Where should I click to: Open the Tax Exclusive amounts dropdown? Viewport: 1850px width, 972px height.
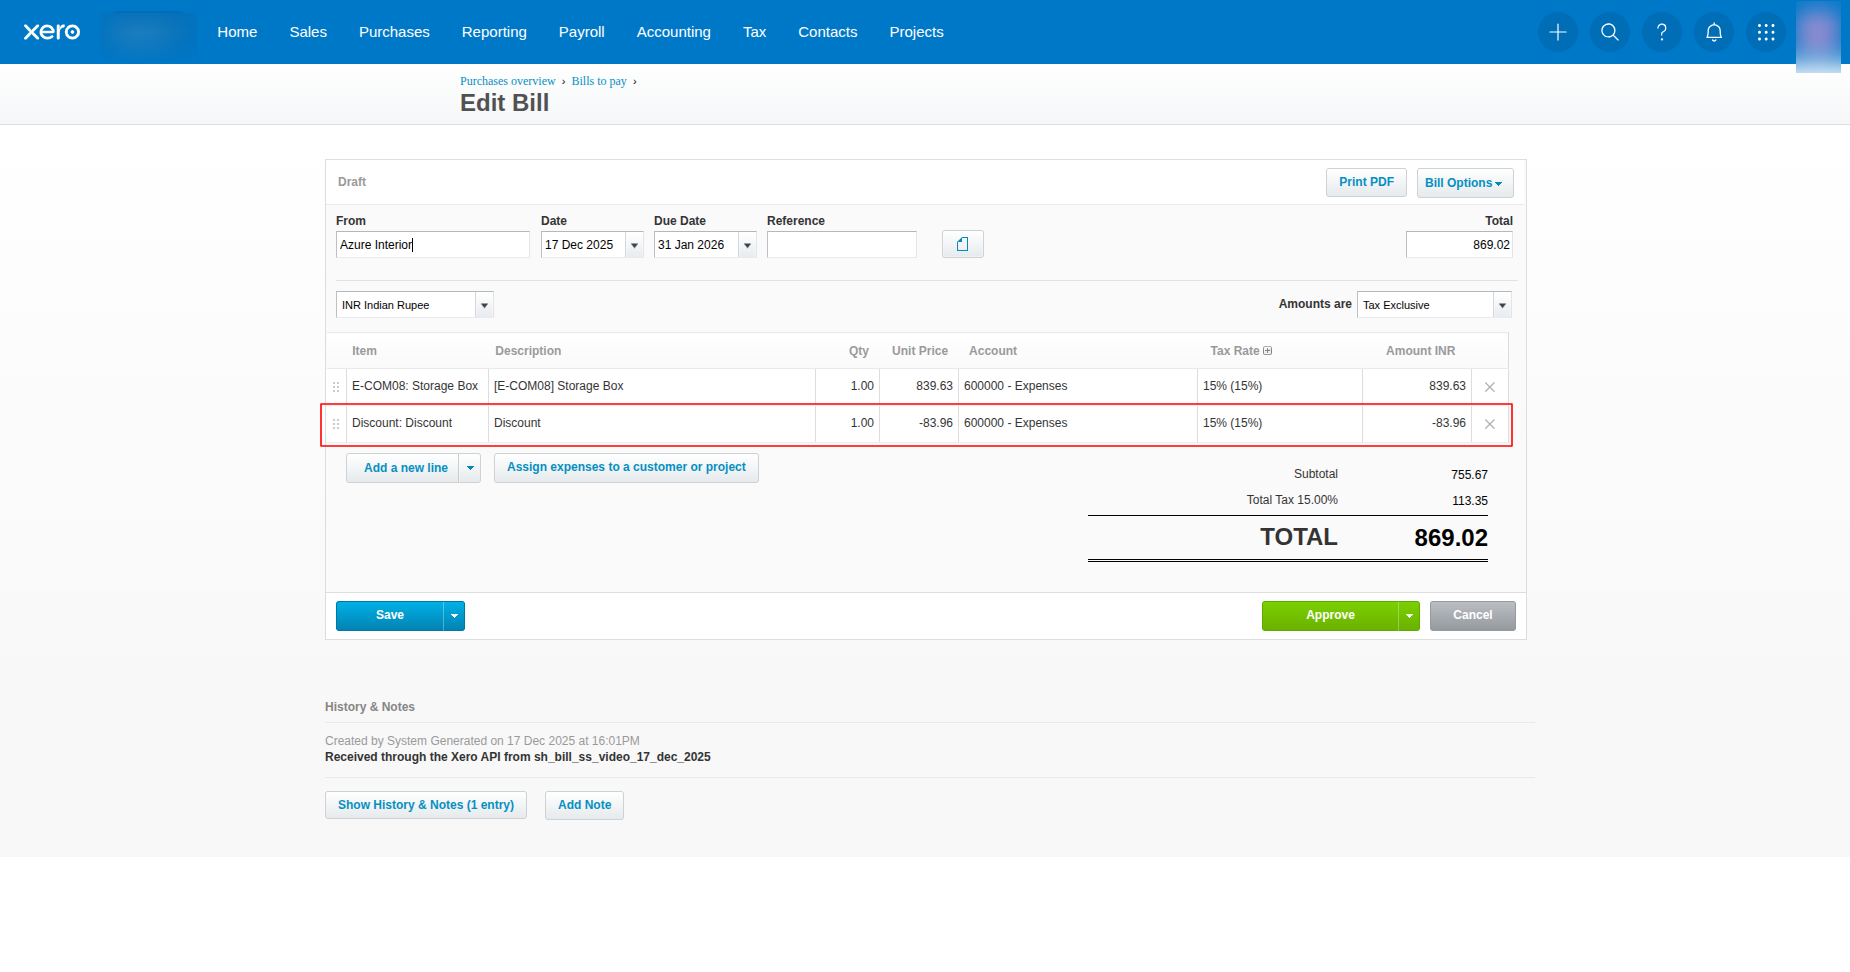click(1501, 305)
